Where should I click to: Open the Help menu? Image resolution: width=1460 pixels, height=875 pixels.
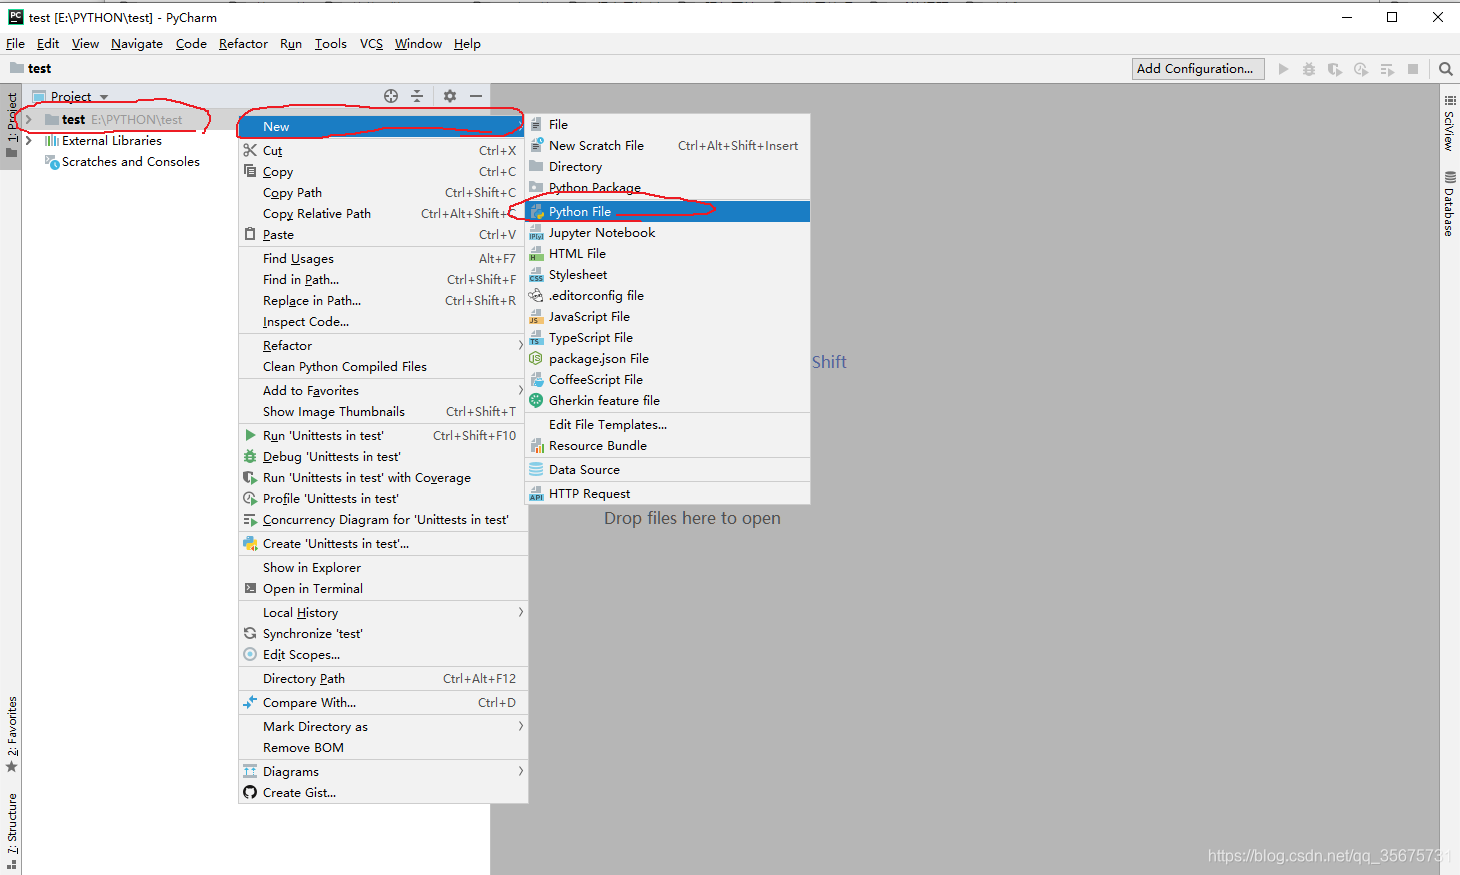[x=467, y=43]
